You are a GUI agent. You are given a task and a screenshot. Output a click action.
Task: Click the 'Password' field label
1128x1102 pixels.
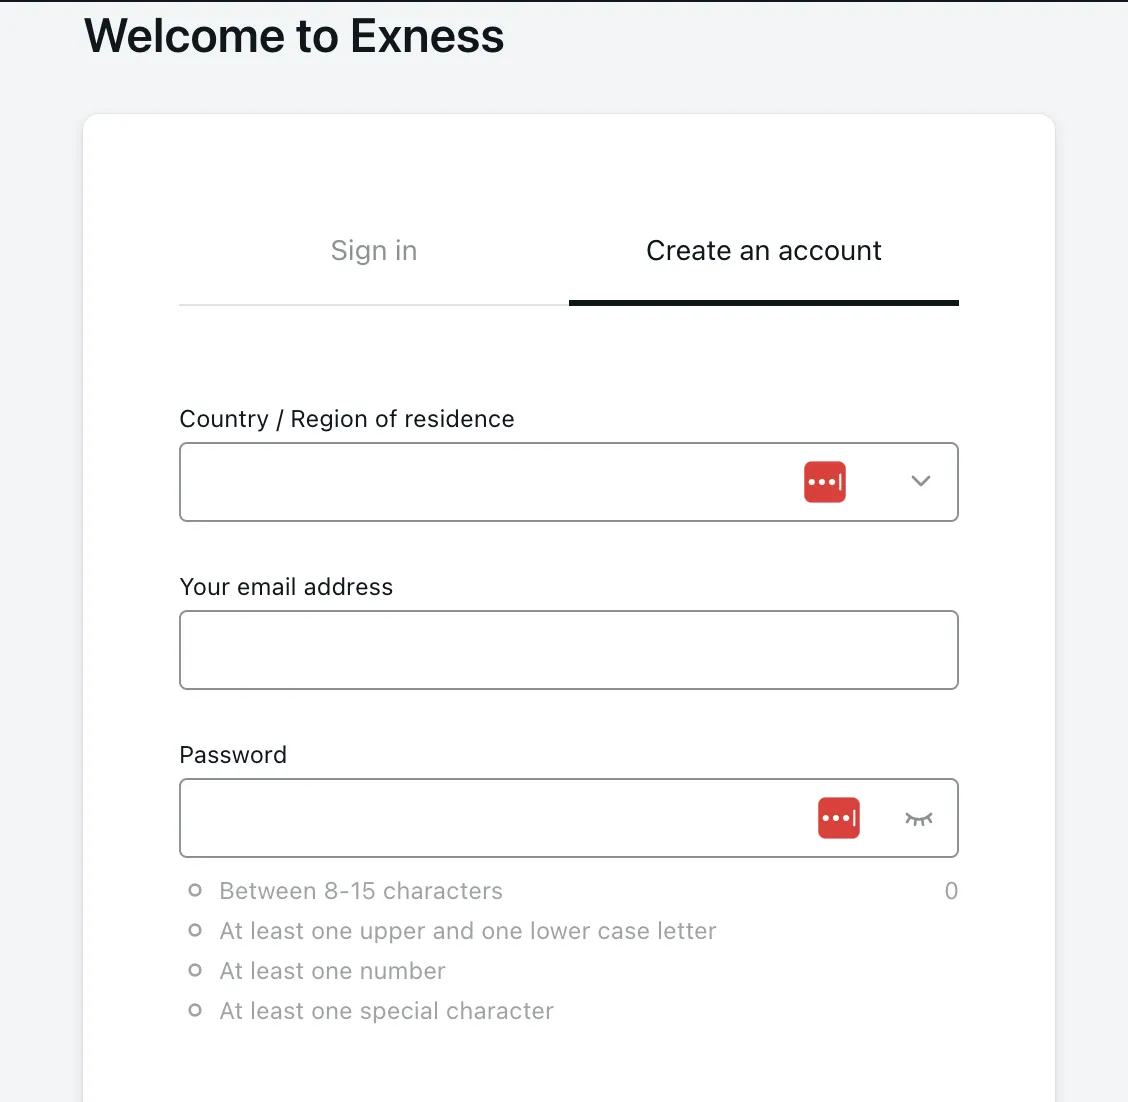click(x=233, y=755)
